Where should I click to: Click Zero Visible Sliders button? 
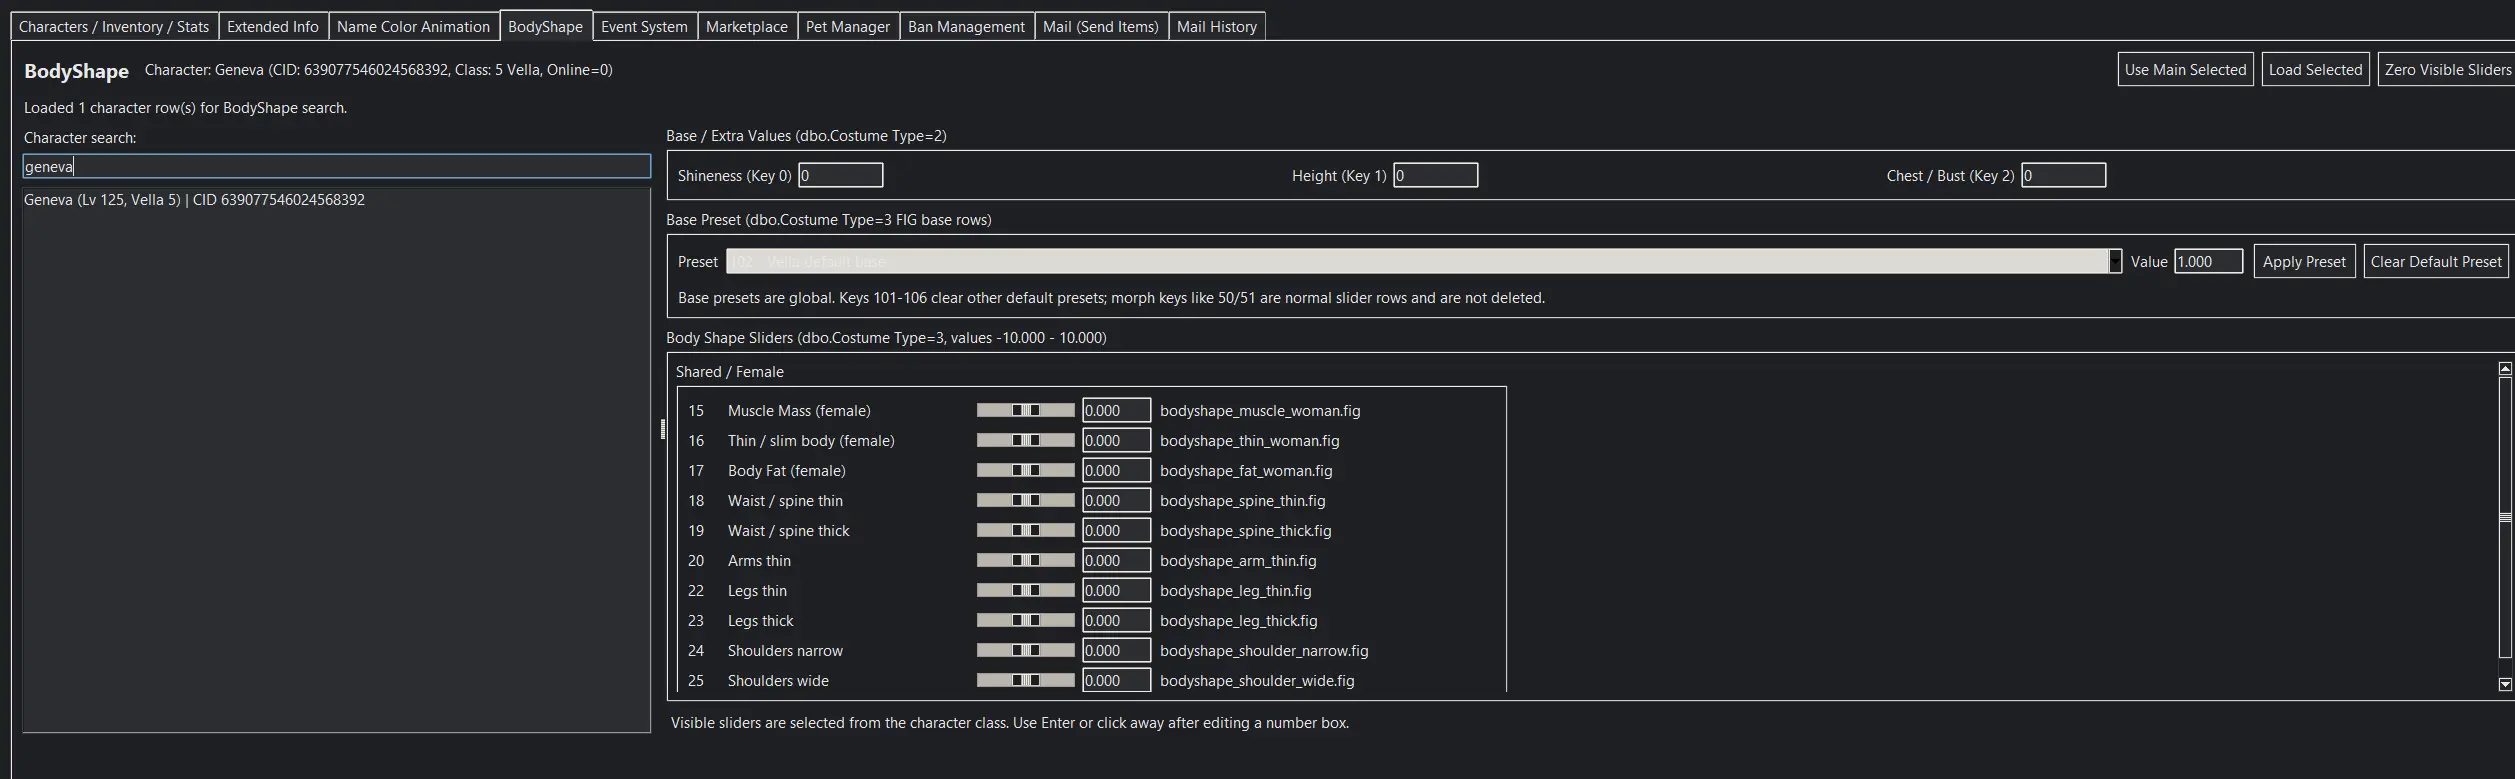click(2446, 70)
